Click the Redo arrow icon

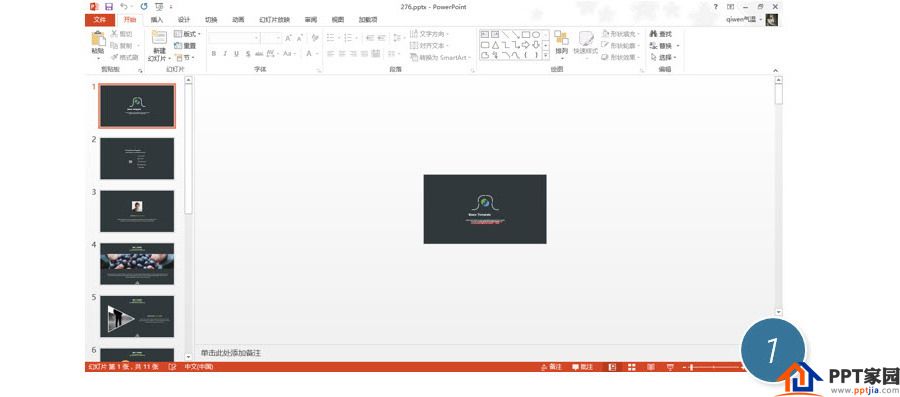[143, 7]
